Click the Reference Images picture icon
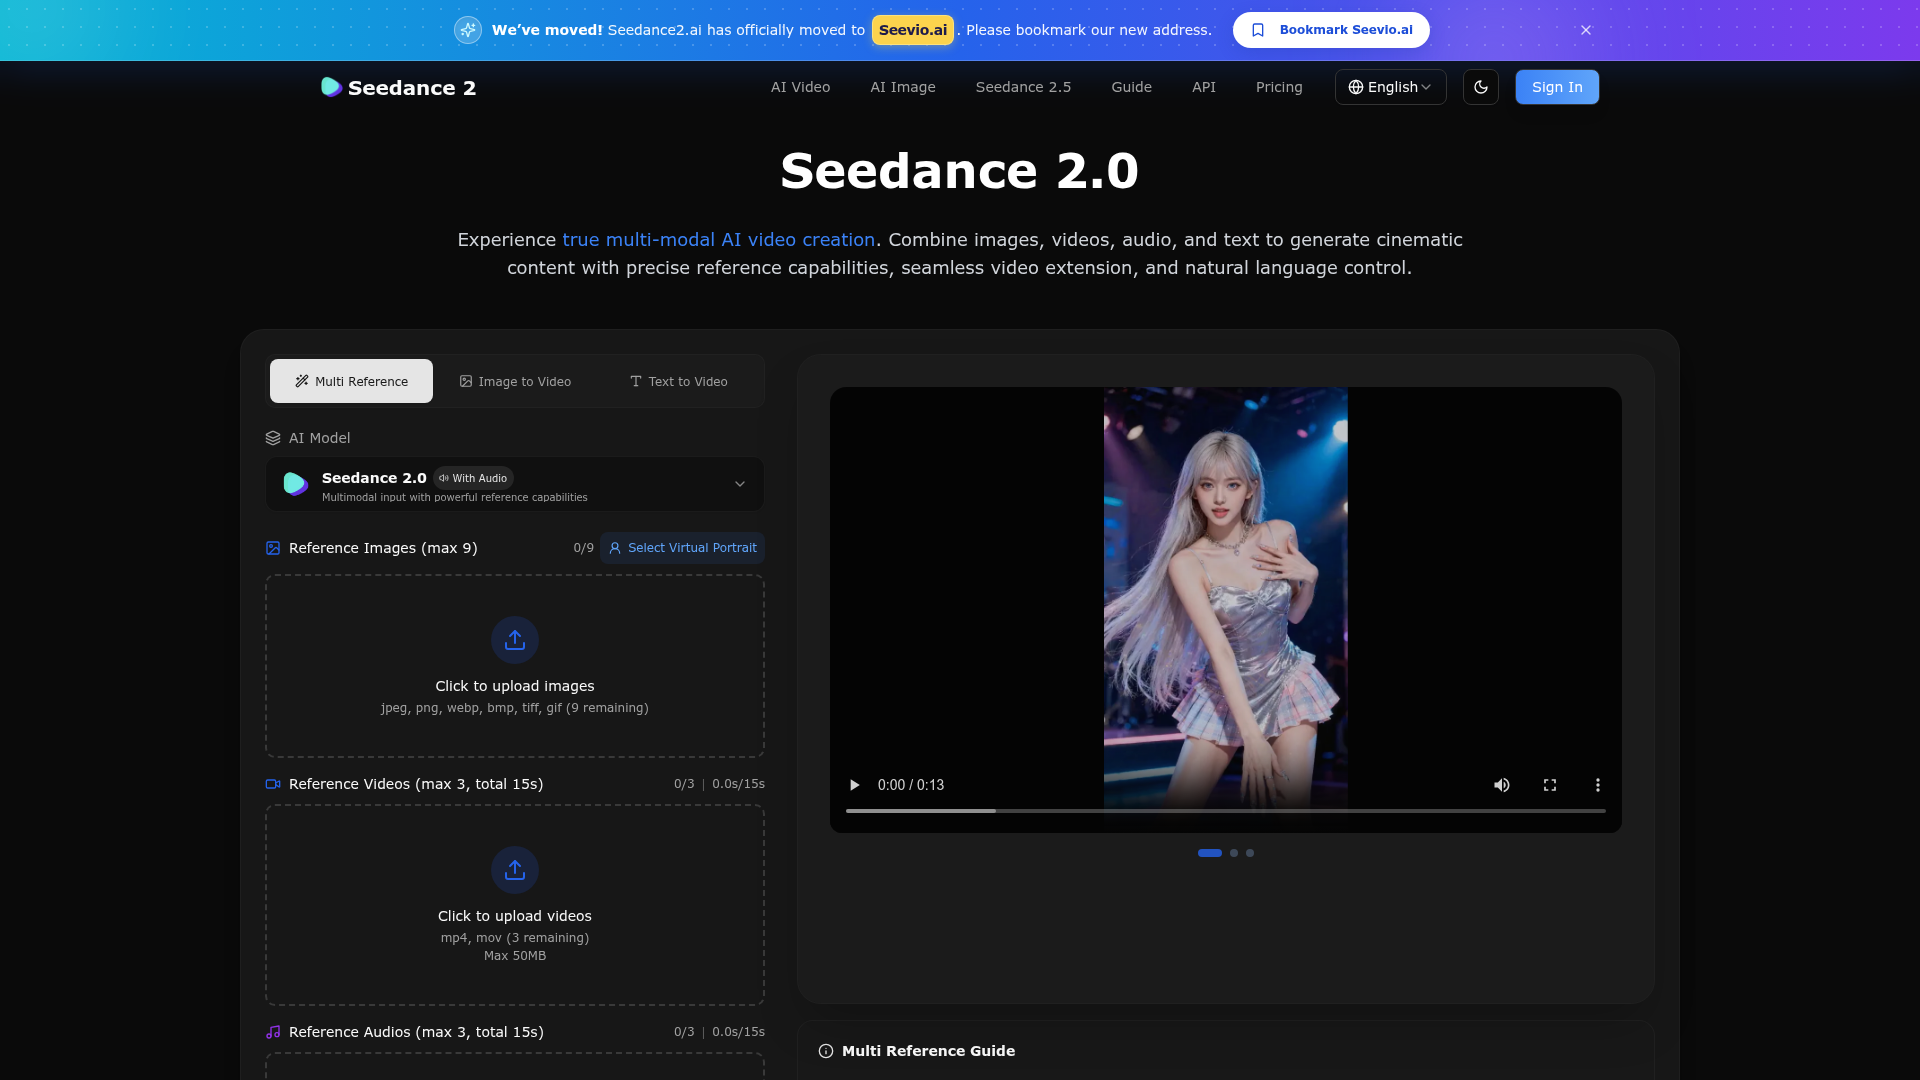Viewport: 1920px width, 1080px height. pyautogui.click(x=273, y=548)
